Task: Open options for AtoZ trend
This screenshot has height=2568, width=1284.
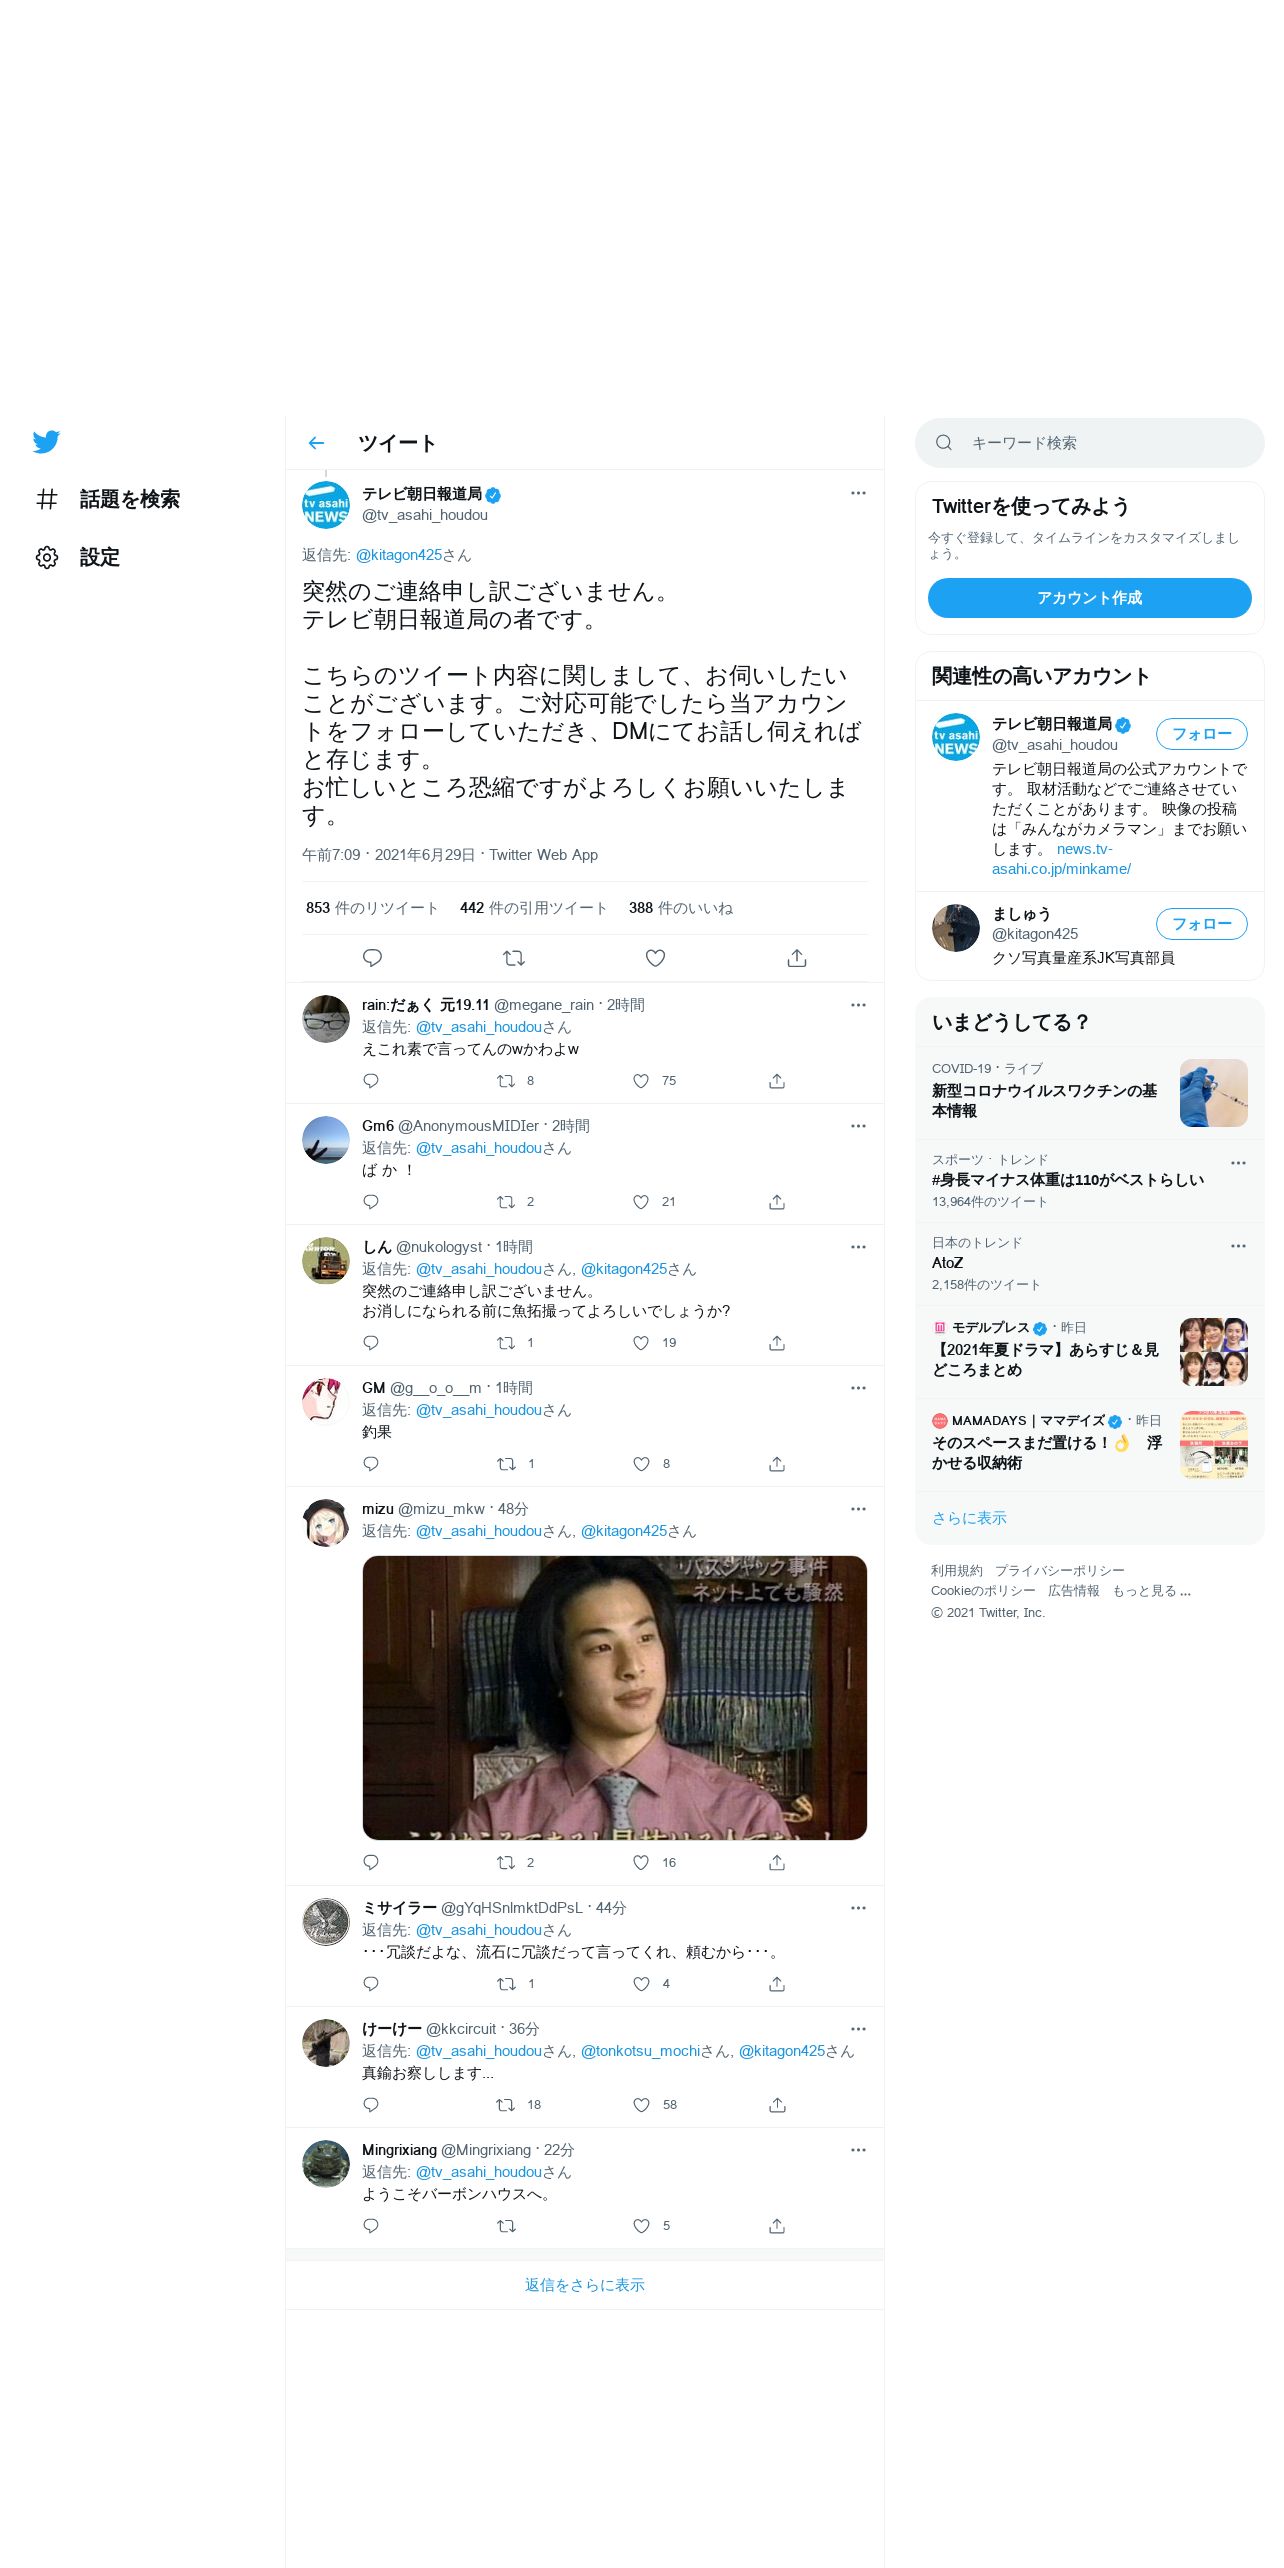Action: [x=1238, y=1246]
